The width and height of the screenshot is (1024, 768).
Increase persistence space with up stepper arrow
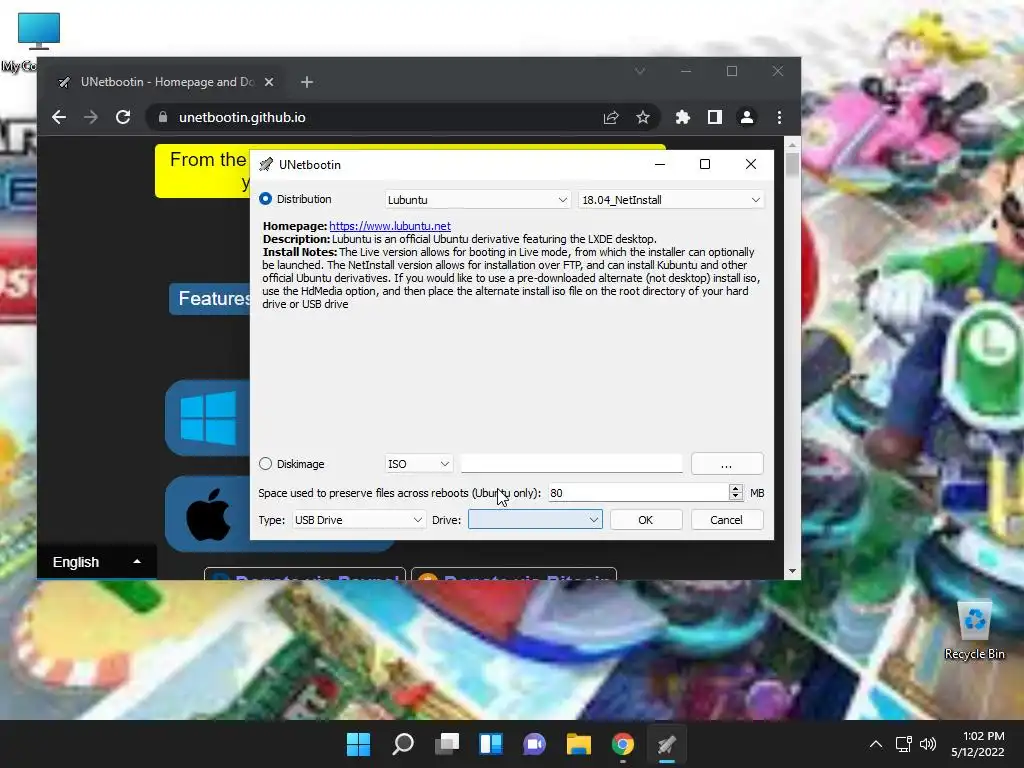click(736, 488)
